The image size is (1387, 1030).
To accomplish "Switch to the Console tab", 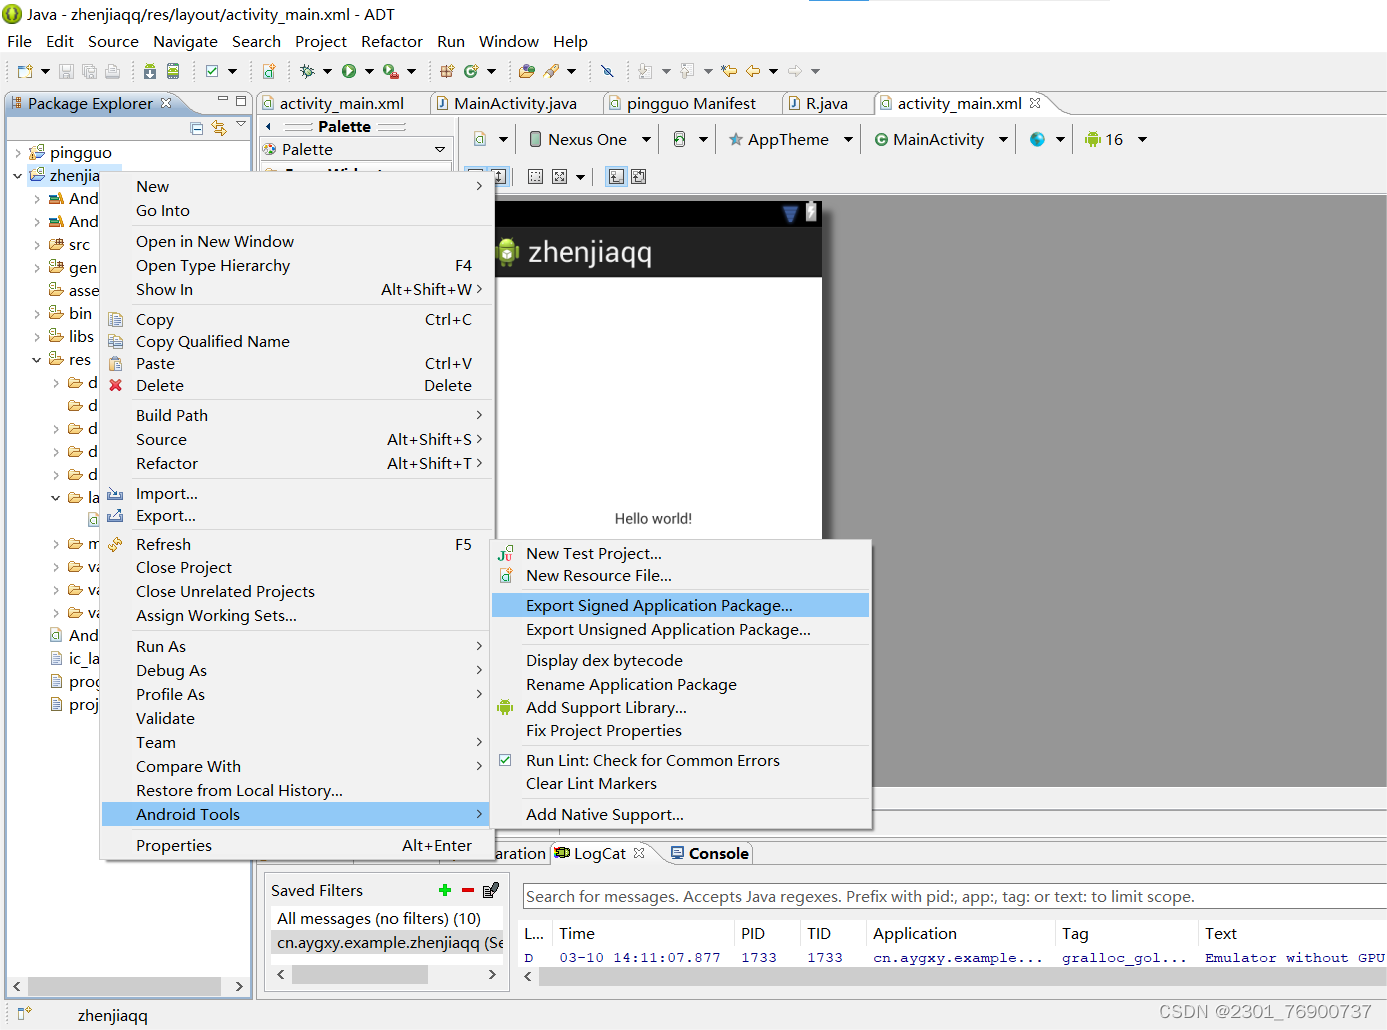I will click(x=709, y=854).
